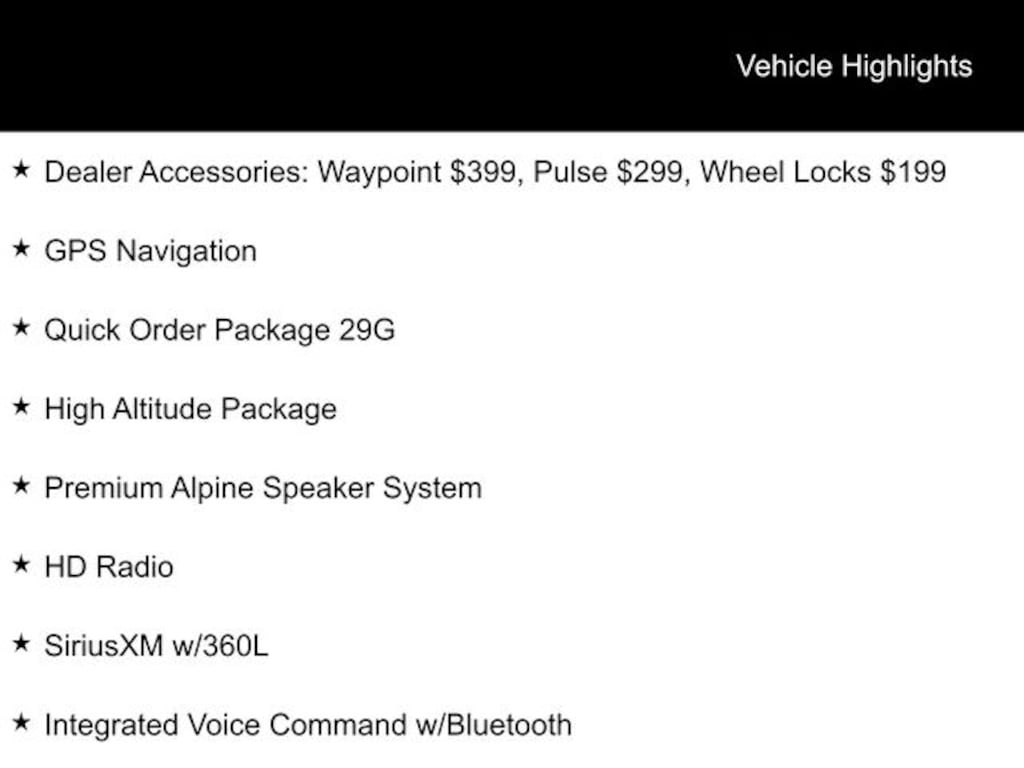This screenshot has width=1024, height=768.
Task: Select the Vehicle Highlights header title
Action: click(854, 67)
